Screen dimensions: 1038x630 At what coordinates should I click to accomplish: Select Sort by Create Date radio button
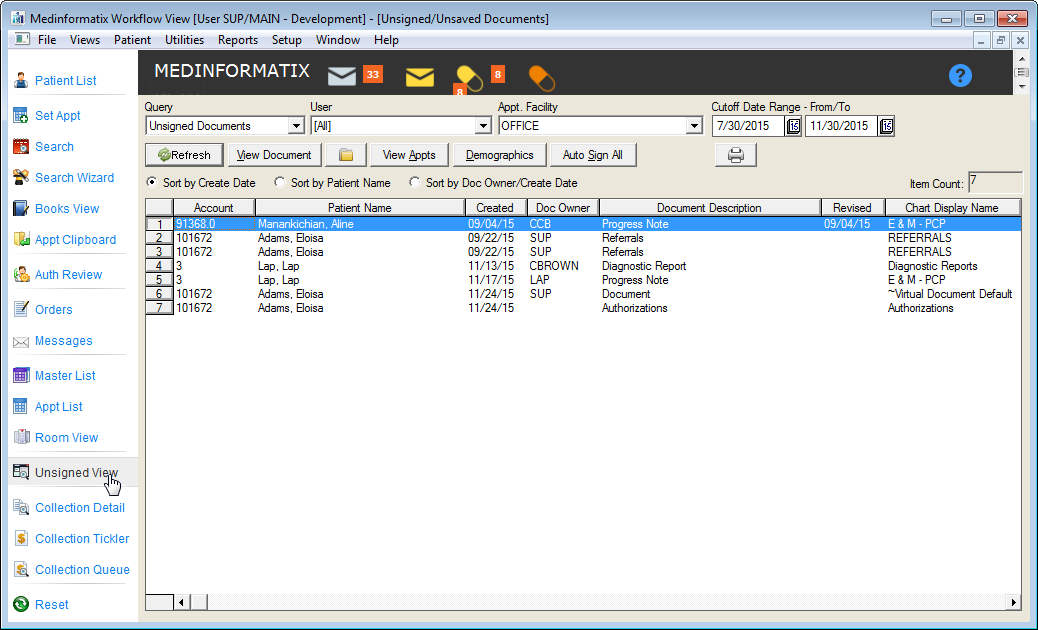pos(152,182)
